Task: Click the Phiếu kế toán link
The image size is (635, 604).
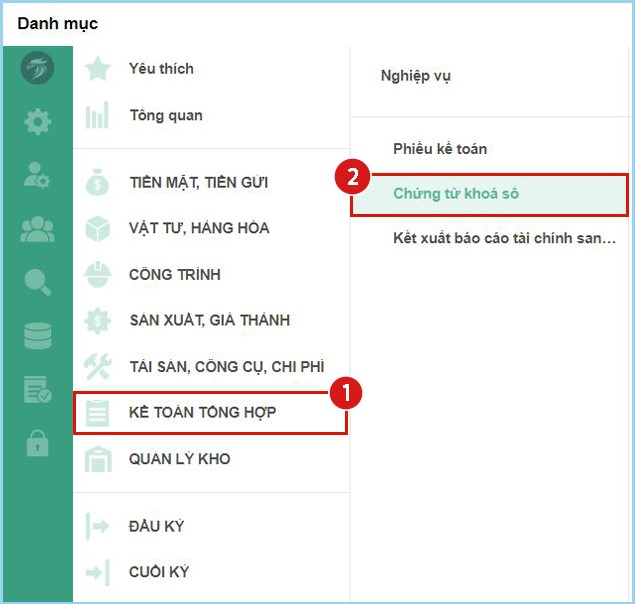Action: click(440, 149)
